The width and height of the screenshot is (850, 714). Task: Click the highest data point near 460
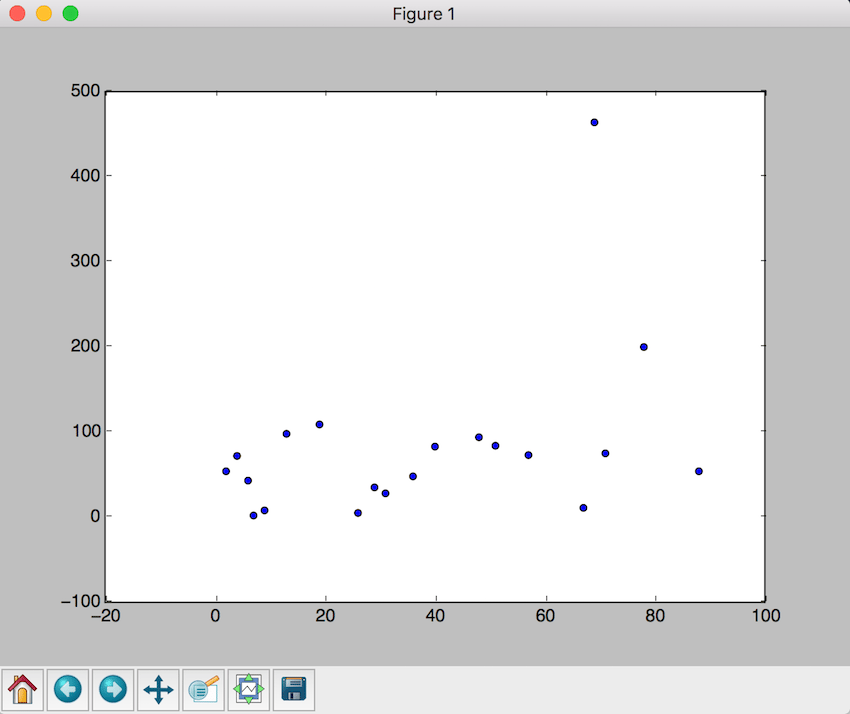[594, 123]
